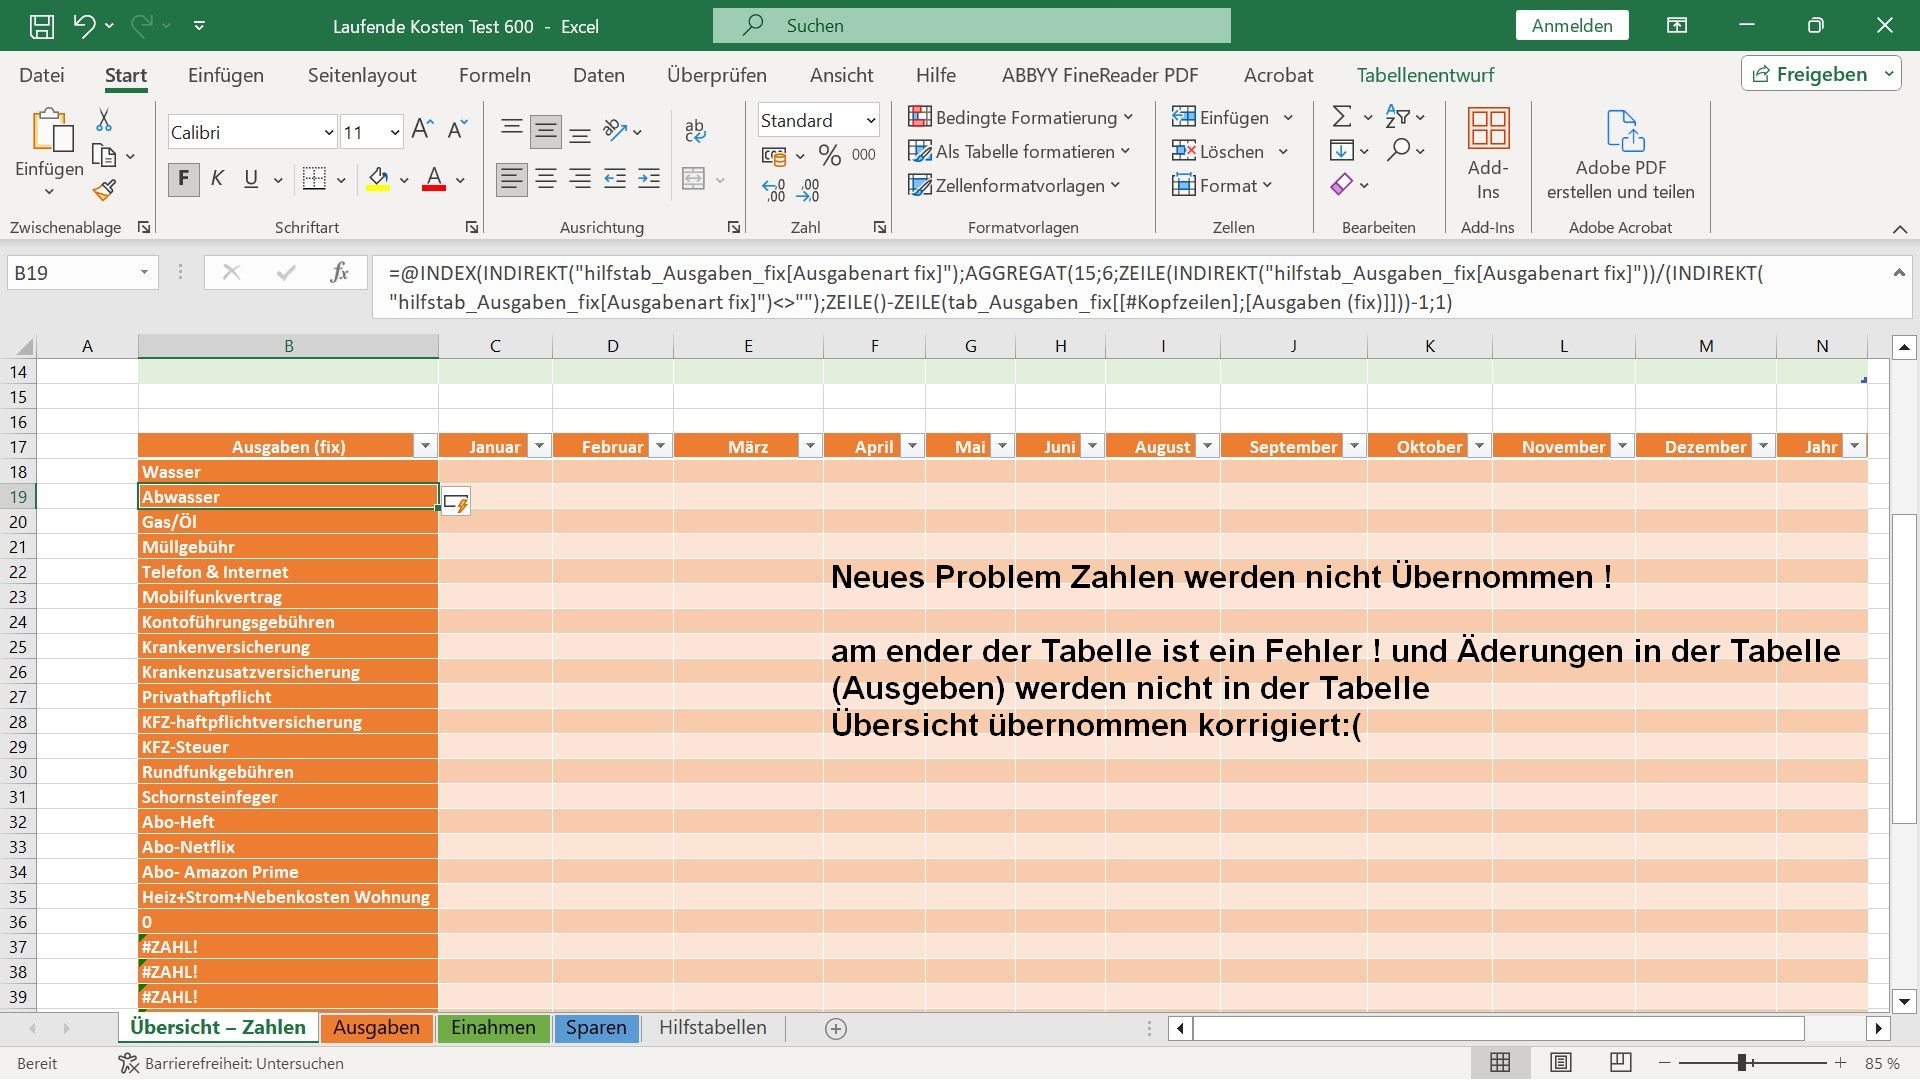
Task: Switch to the Ausgaben sheet tab
Action: (376, 1028)
